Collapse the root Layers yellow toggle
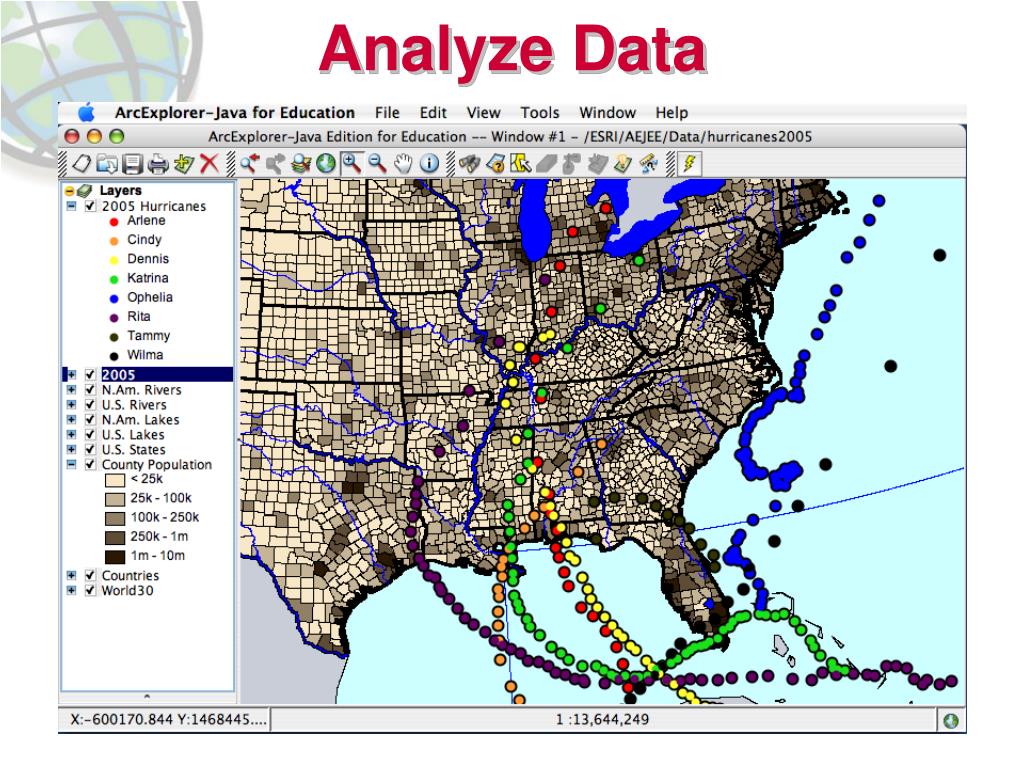 tap(69, 191)
